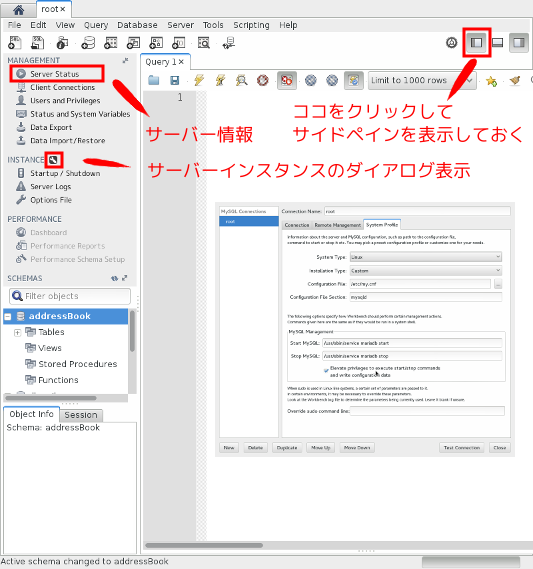The width and height of the screenshot is (533, 569).
Task: Open SQL script file toolbar icon
Action: [38, 43]
